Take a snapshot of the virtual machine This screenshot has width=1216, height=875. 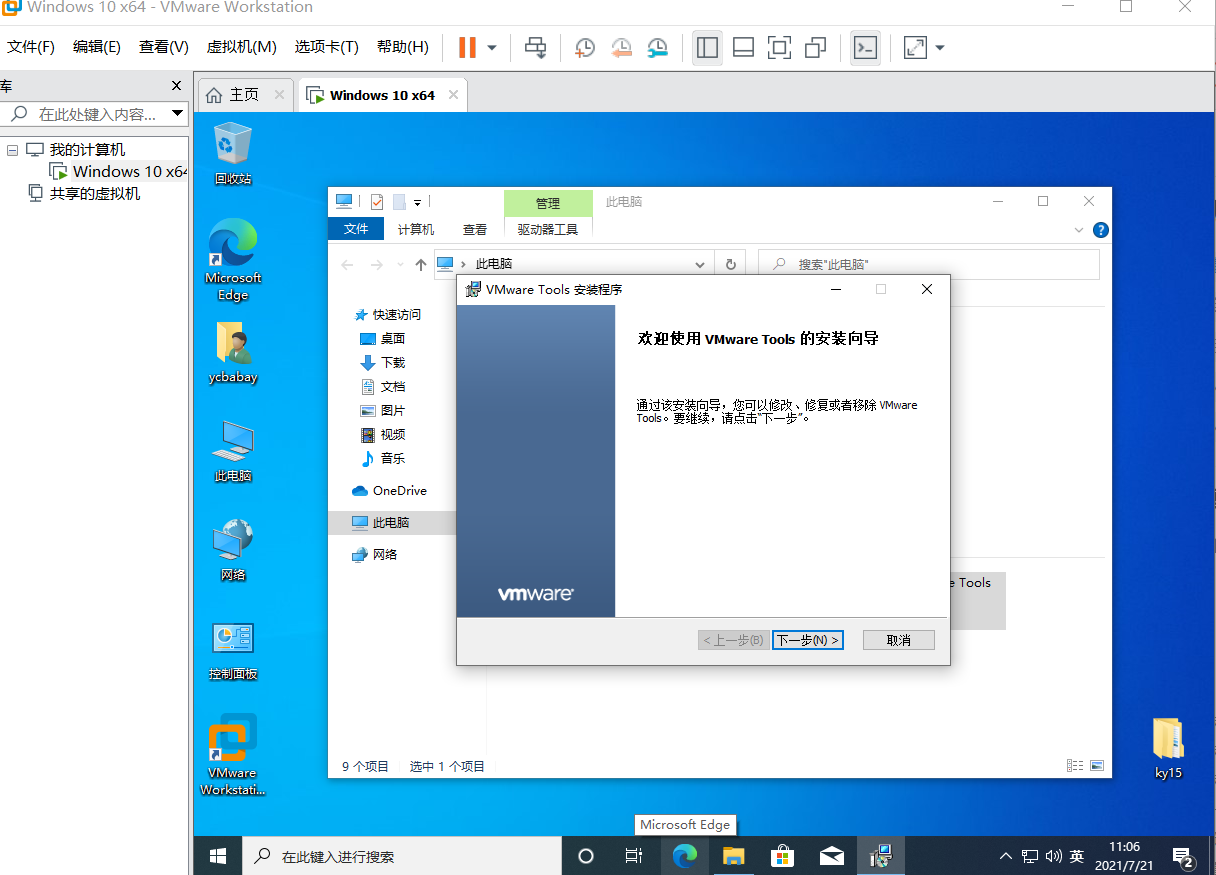pos(585,47)
